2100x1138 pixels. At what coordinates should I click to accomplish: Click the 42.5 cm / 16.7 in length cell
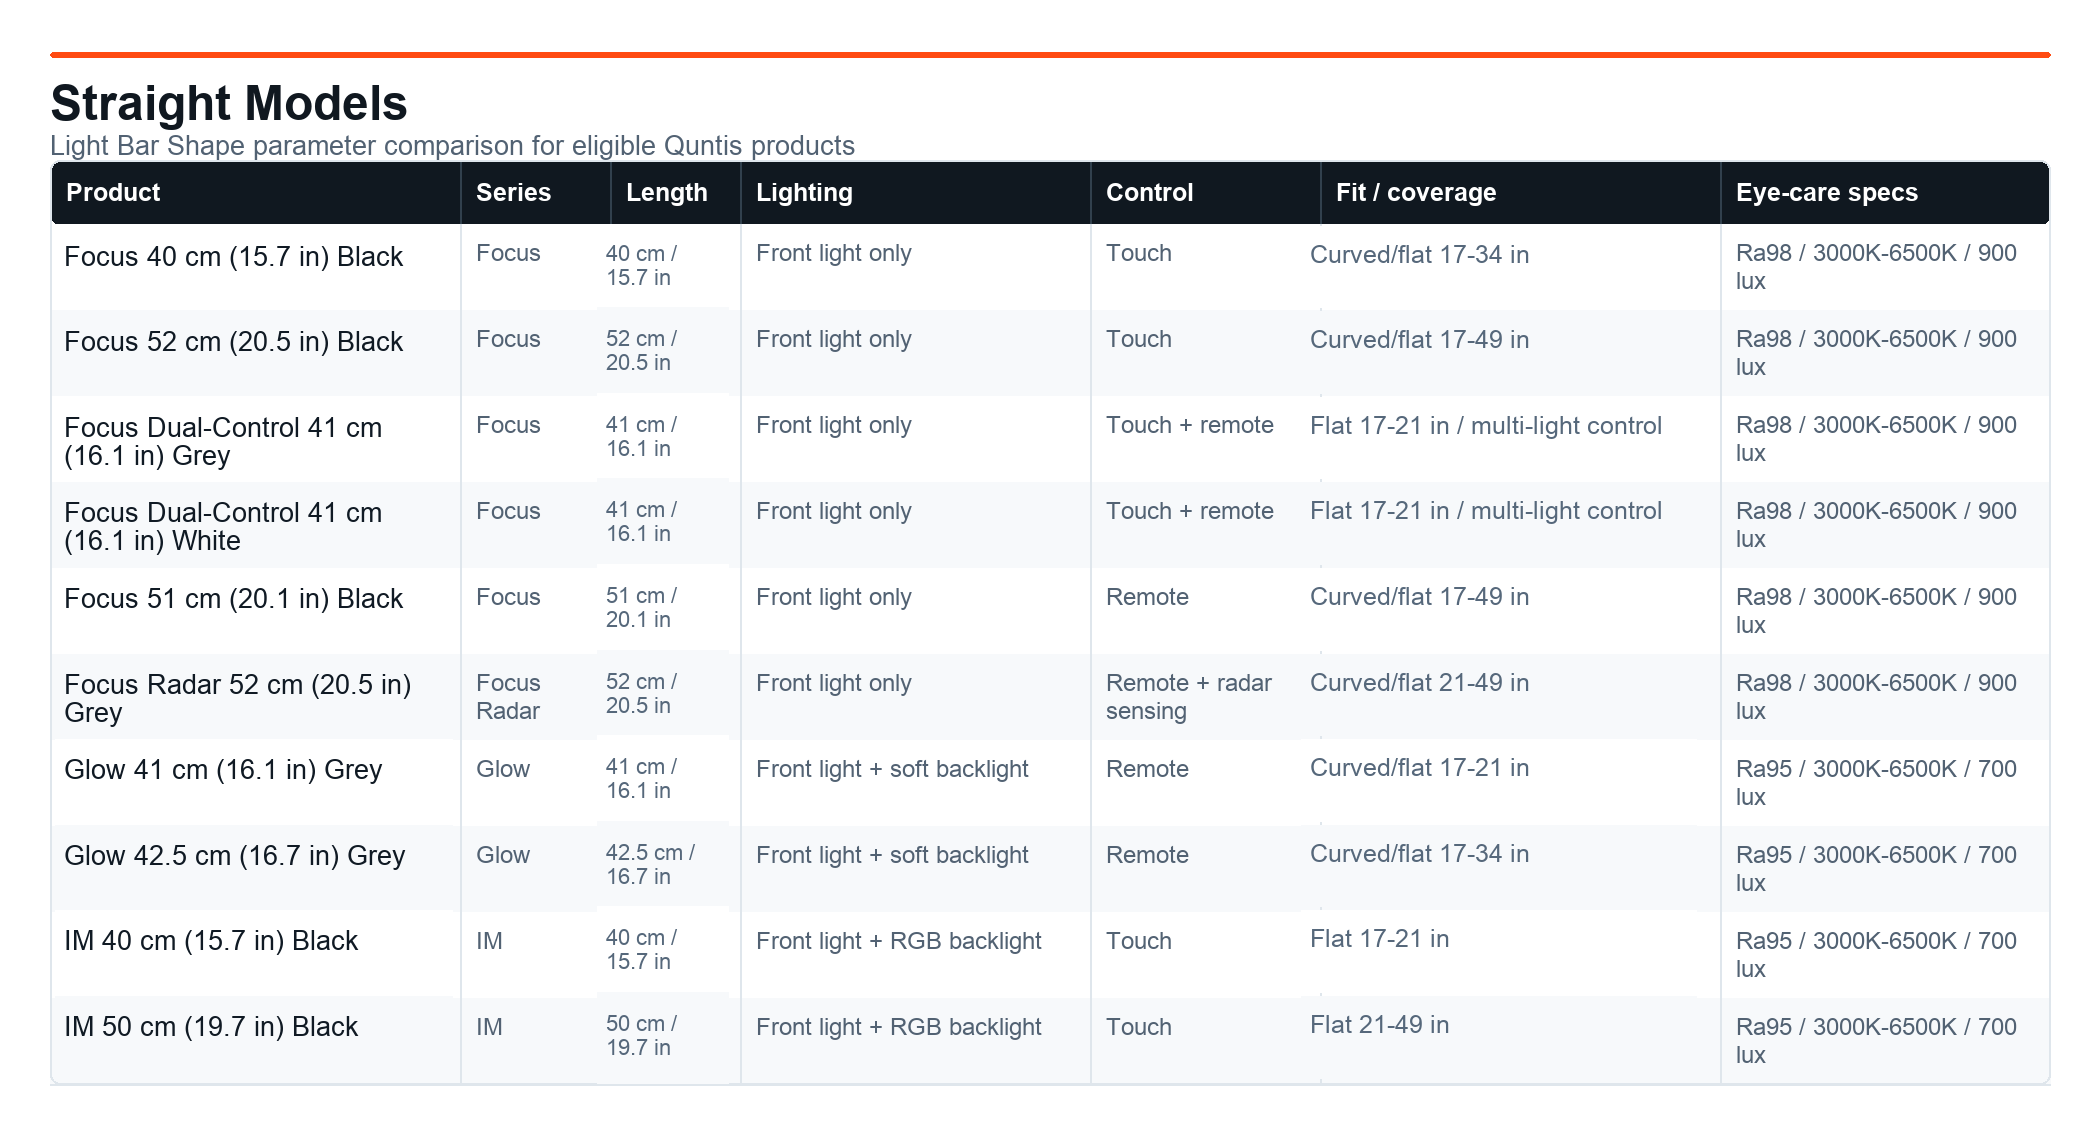tap(650, 865)
